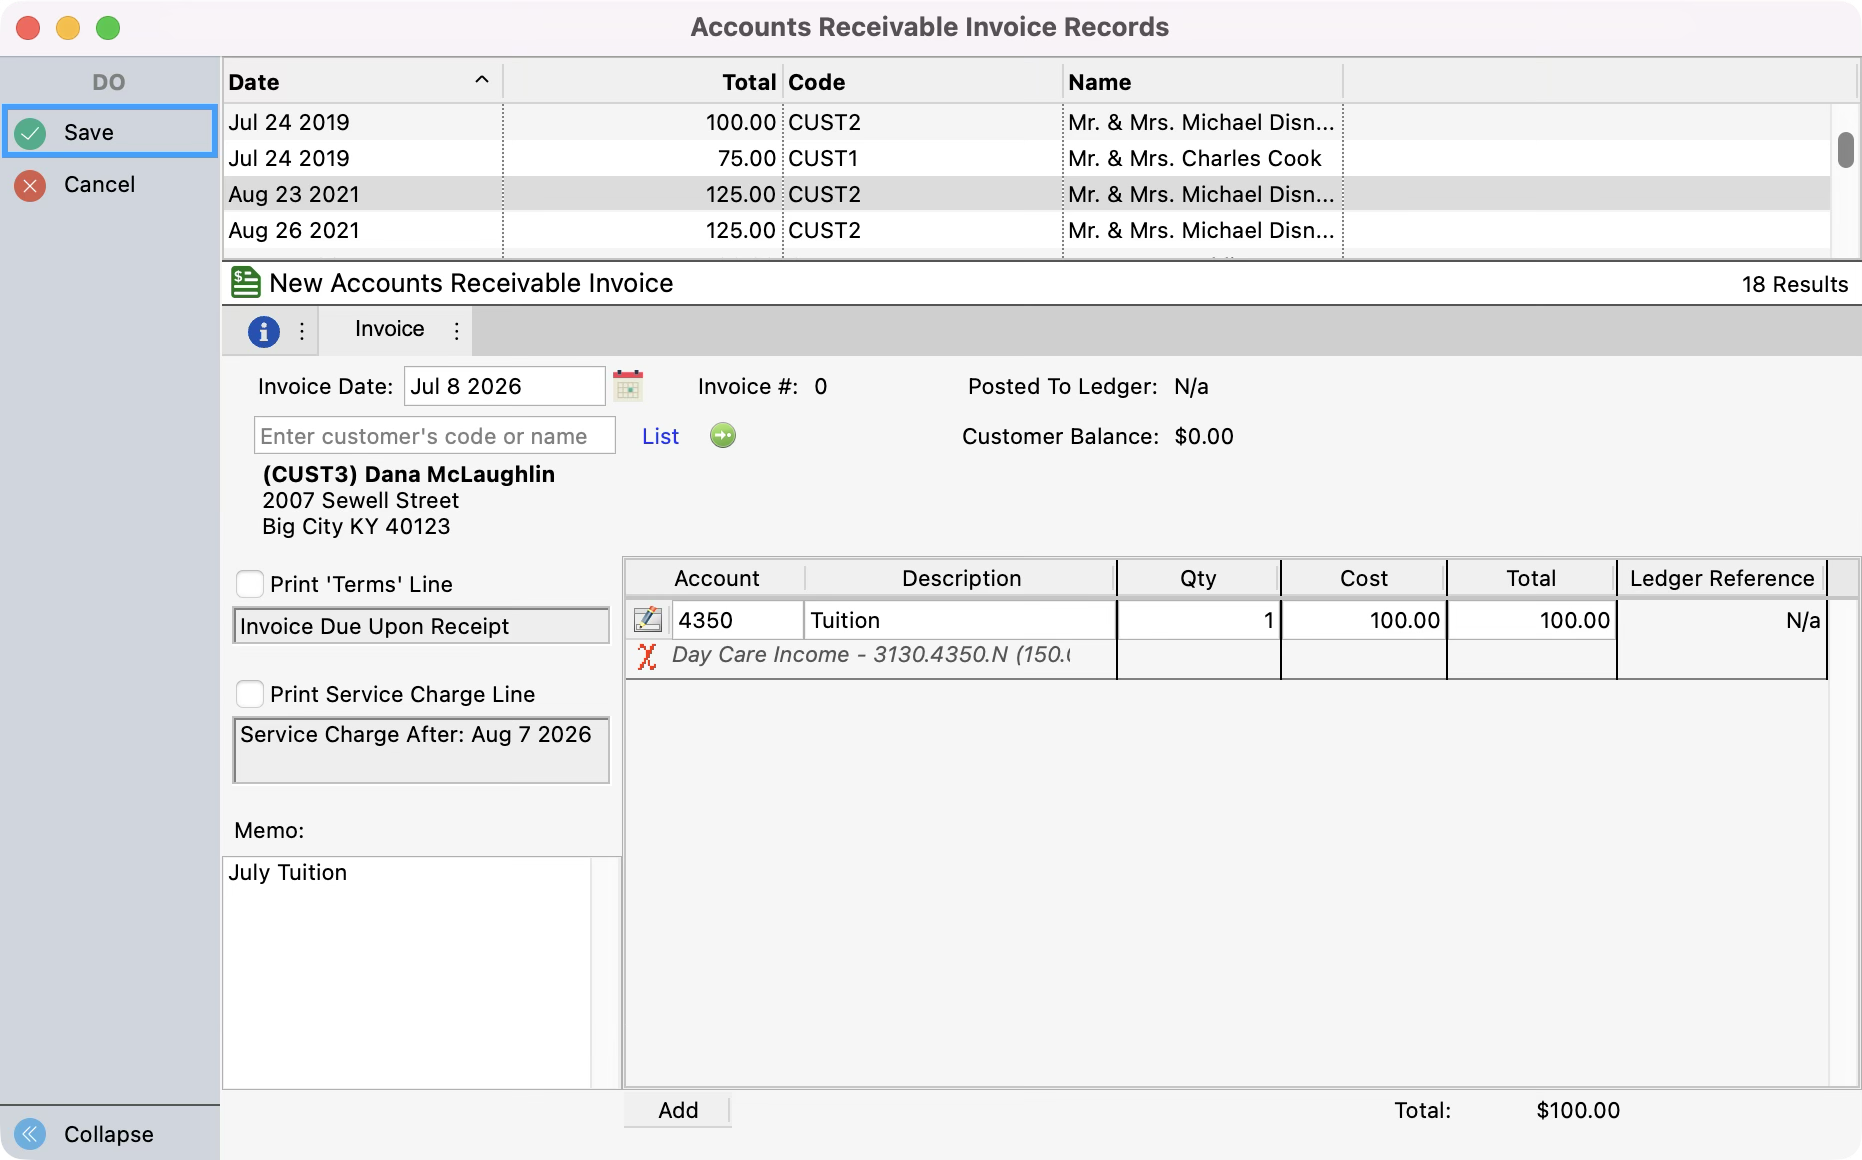The height and width of the screenshot is (1160, 1862).
Task: Click the Qty column header
Action: pyautogui.click(x=1198, y=578)
